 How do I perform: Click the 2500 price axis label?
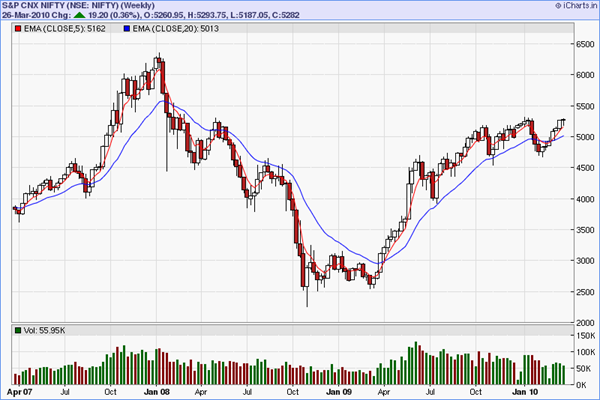pos(585,292)
